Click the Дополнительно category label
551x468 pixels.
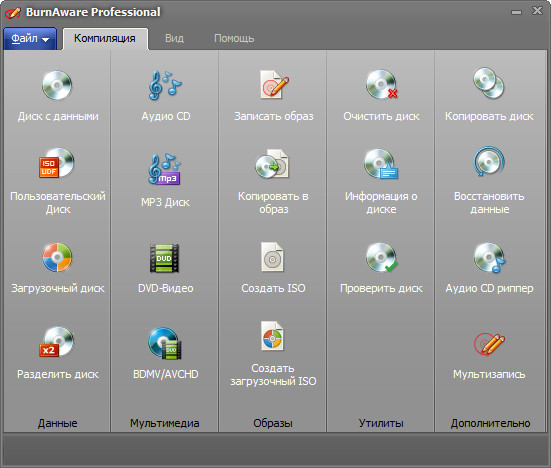490,423
